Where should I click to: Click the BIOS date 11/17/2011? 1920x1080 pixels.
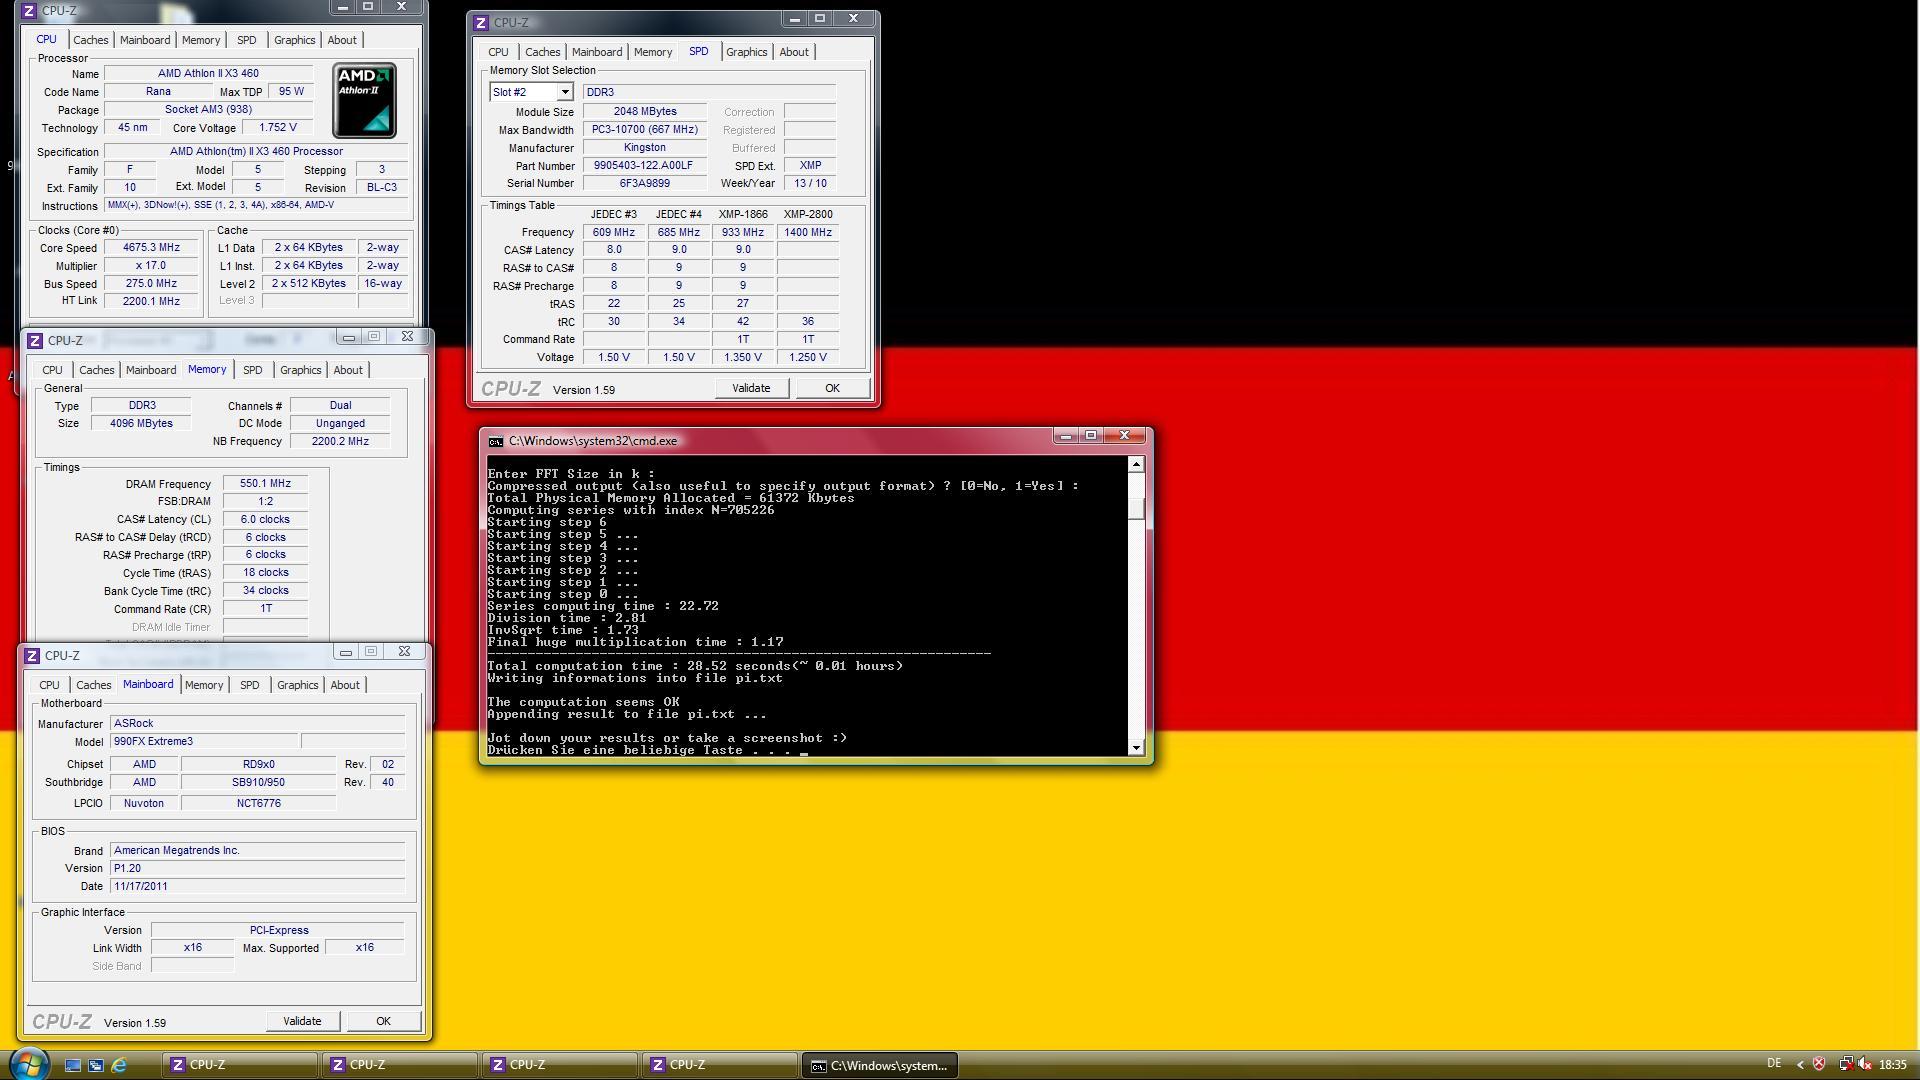tap(257, 887)
